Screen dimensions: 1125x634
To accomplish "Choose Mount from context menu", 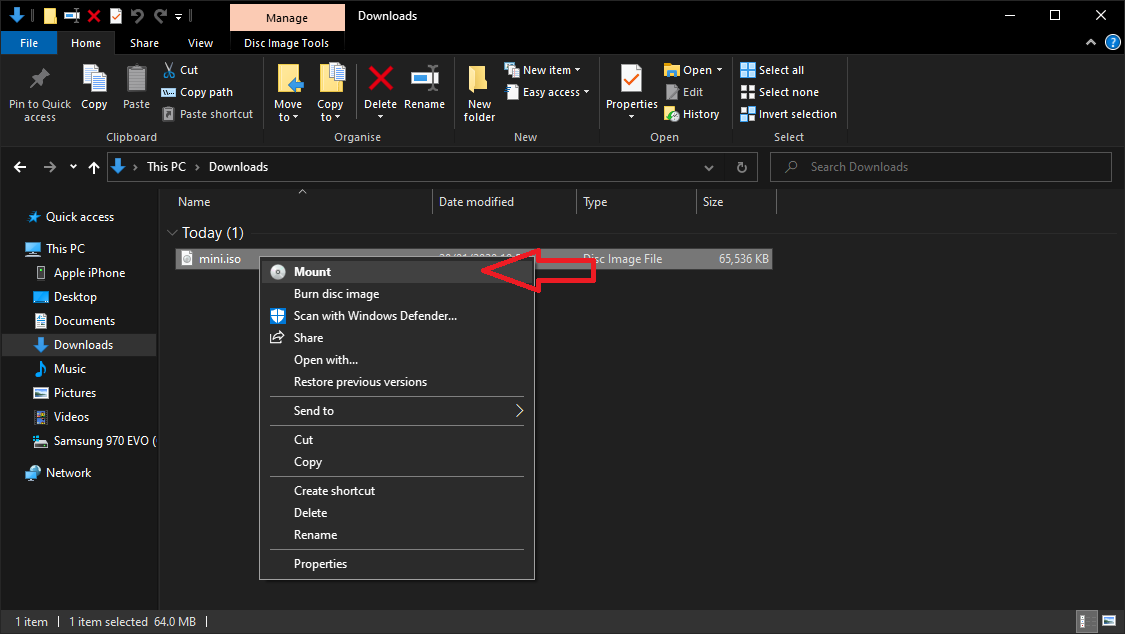I will point(397,272).
